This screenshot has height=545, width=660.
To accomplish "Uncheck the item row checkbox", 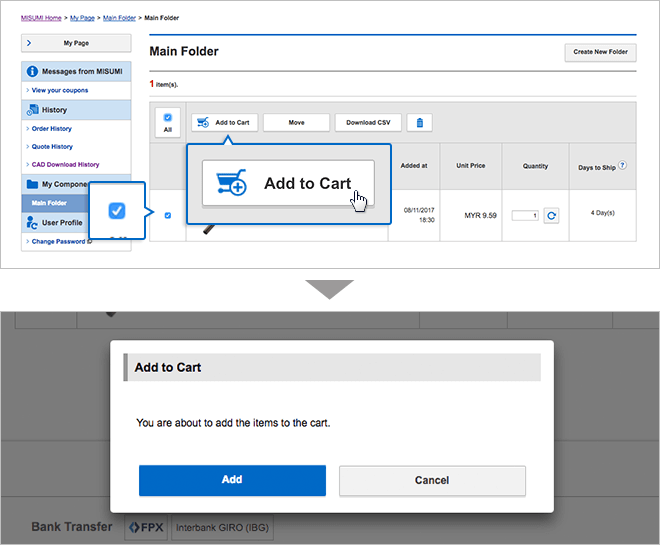I will 167,215.
